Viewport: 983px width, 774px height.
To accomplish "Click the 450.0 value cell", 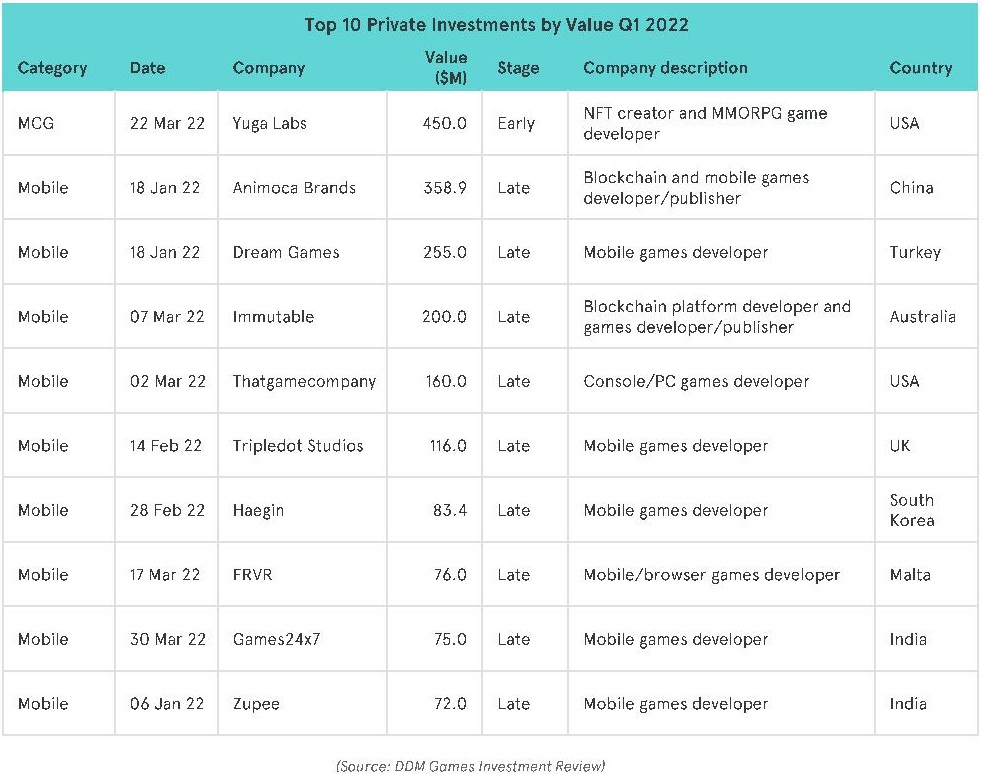I will pos(445,123).
